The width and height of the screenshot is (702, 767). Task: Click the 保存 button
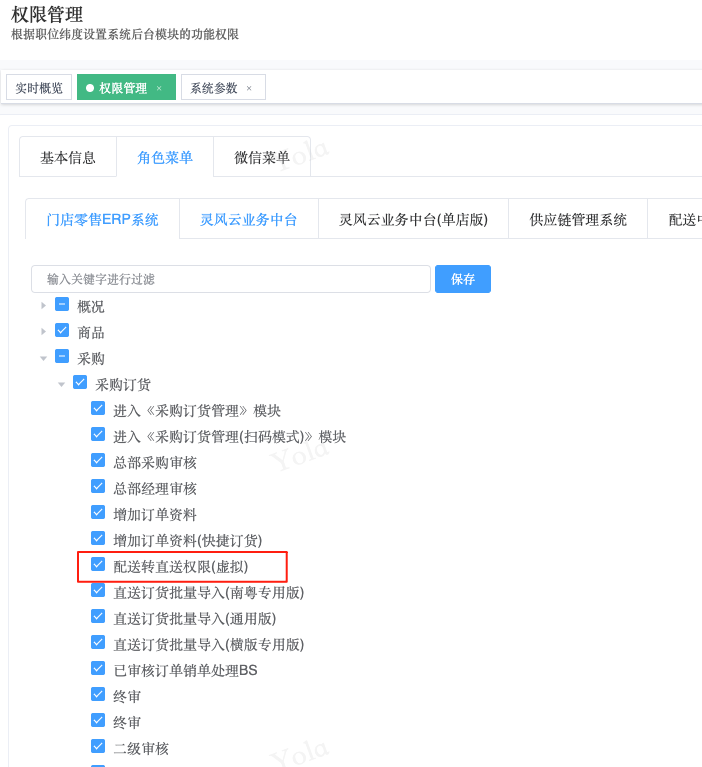[x=462, y=279]
